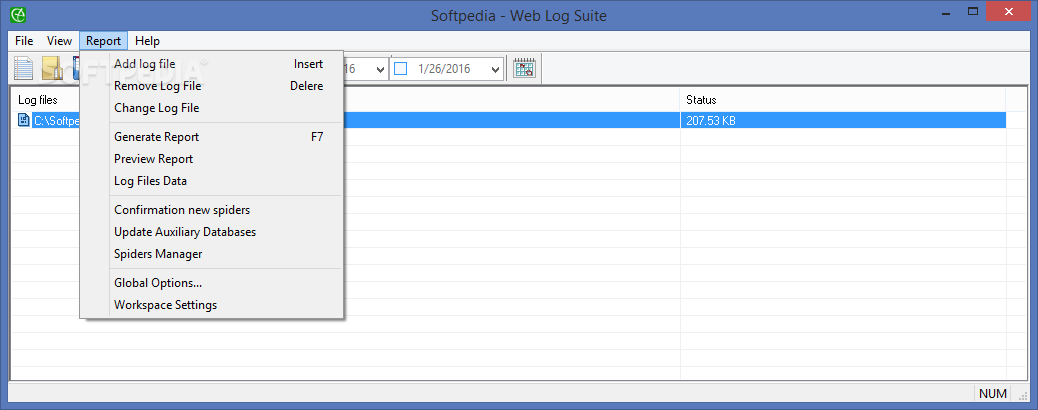
Task: Click the log file icon beside C:\Softpe
Action: click(24, 121)
